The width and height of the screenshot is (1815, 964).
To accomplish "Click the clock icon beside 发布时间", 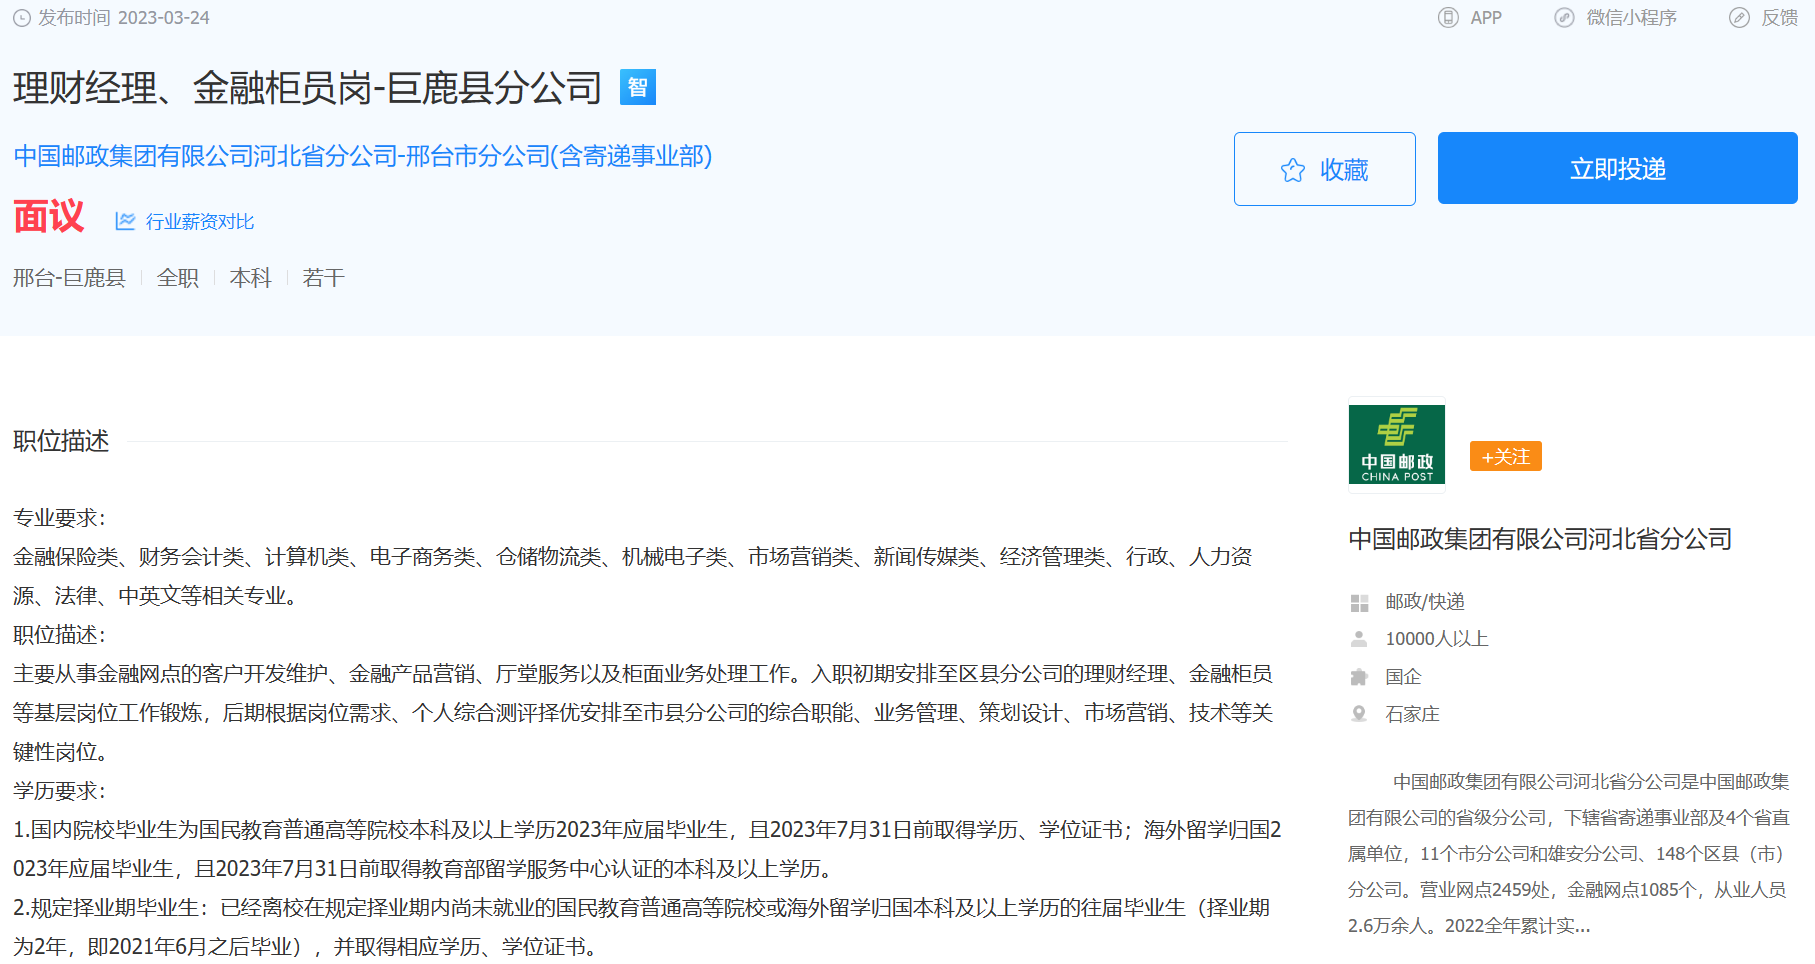I will [22, 18].
